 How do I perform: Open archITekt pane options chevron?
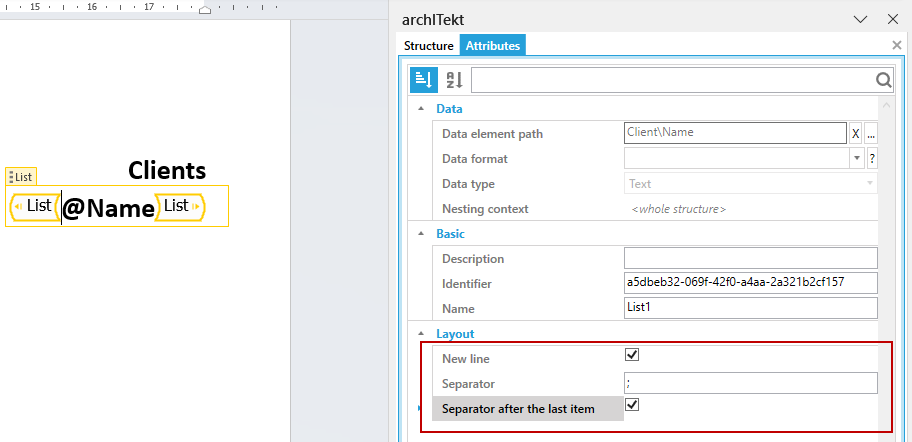click(x=860, y=19)
